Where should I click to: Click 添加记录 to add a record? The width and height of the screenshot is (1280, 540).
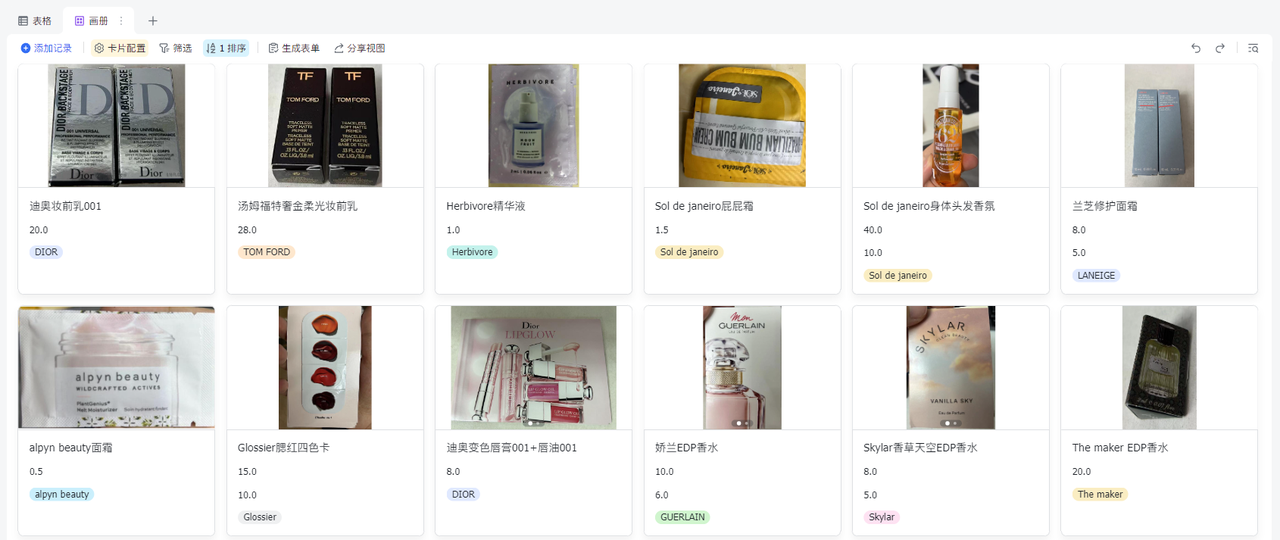(x=46, y=48)
